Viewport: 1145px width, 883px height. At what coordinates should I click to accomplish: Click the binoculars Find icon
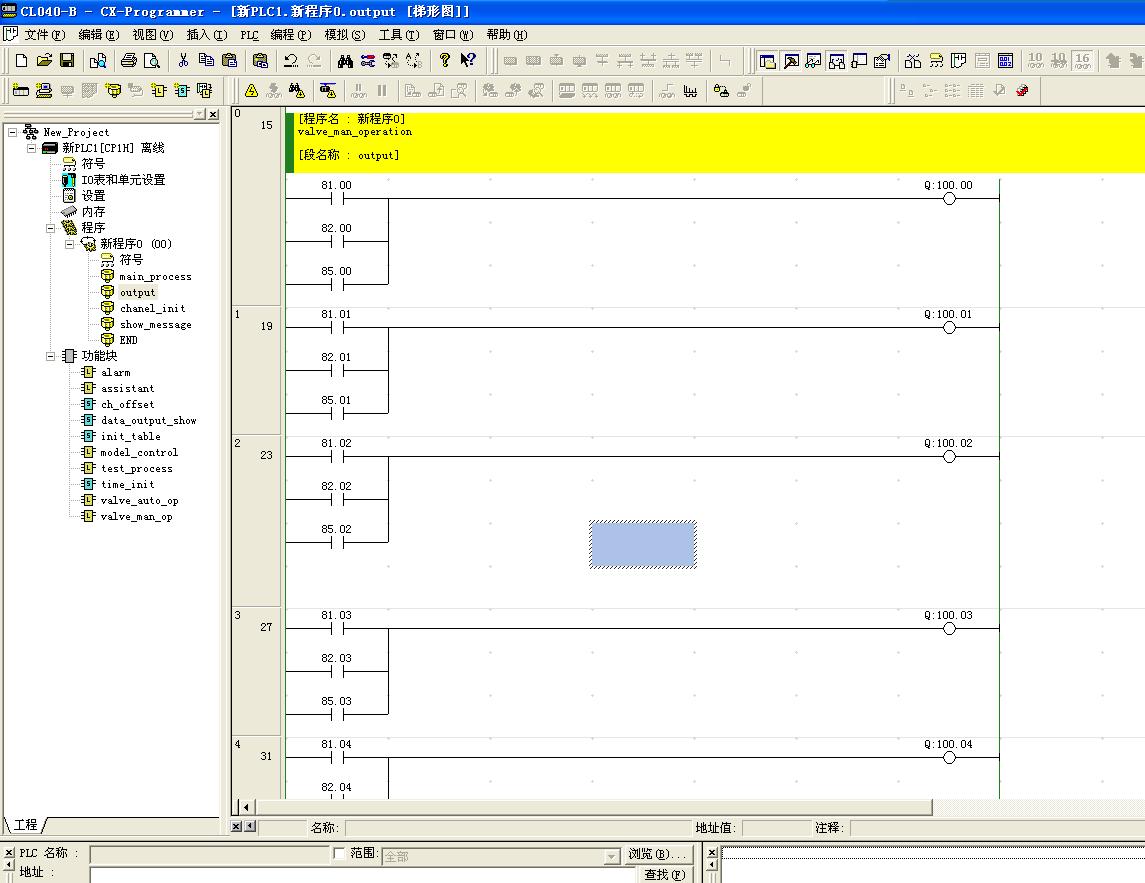[346, 61]
